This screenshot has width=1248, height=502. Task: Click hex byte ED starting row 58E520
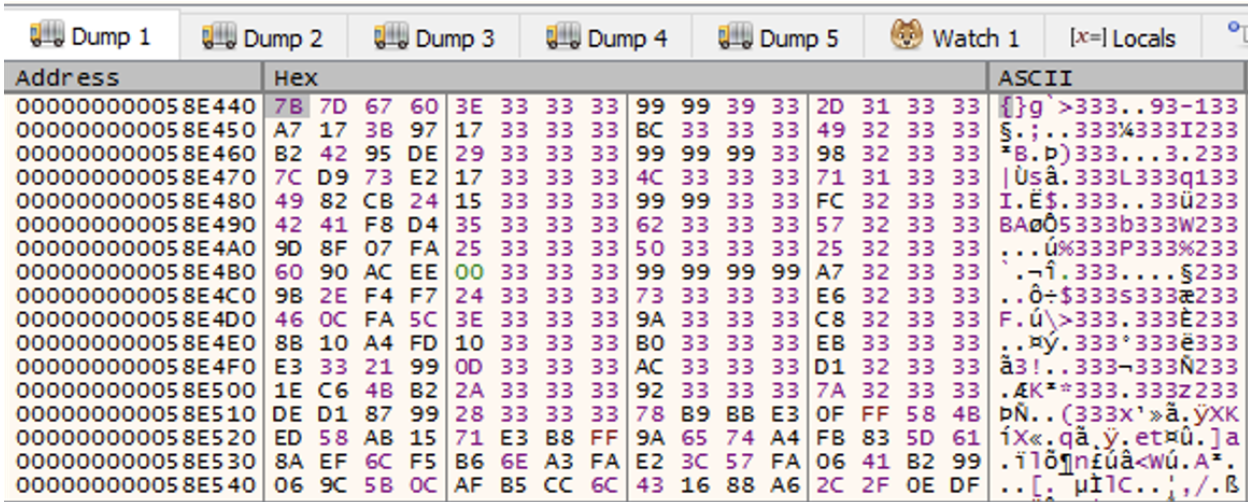coord(288,440)
